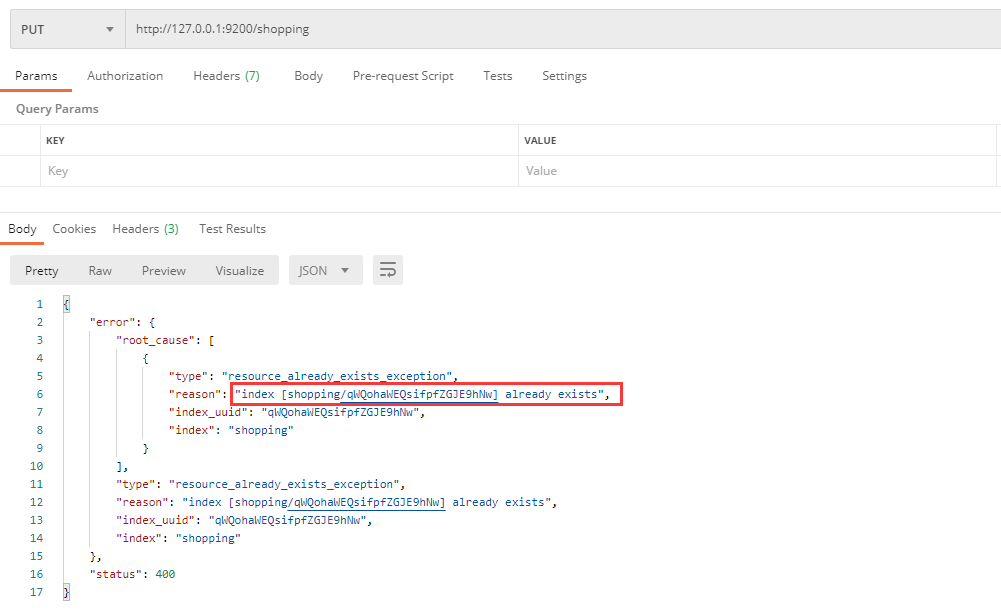Open the JSON format dropdown

click(x=326, y=270)
